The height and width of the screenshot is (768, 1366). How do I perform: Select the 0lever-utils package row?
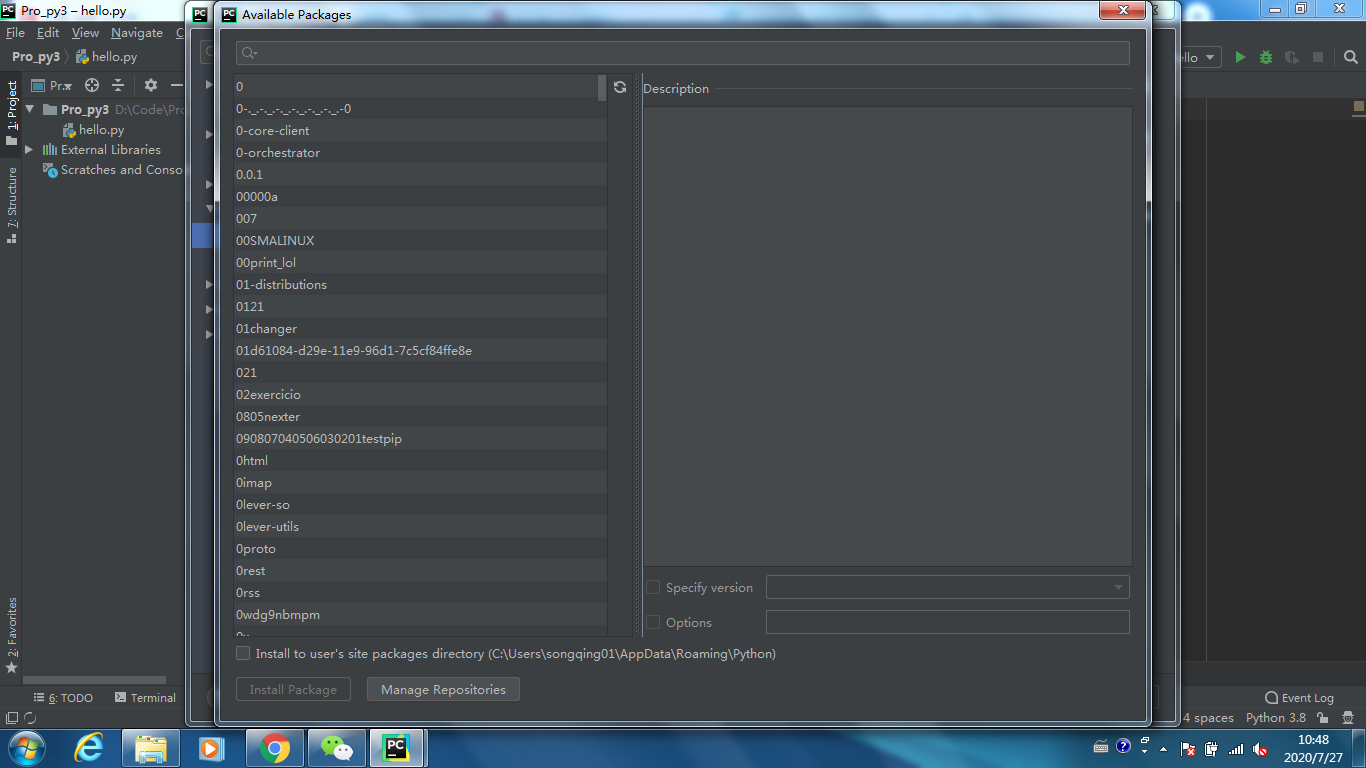point(420,527)
